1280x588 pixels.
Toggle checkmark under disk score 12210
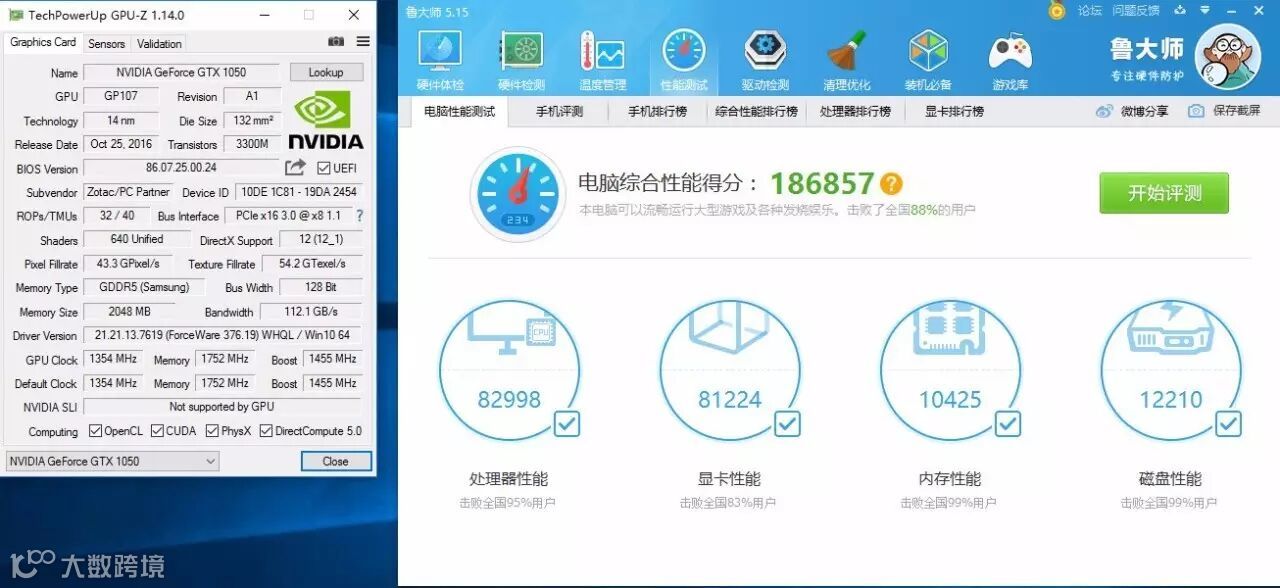point(1228,424)
